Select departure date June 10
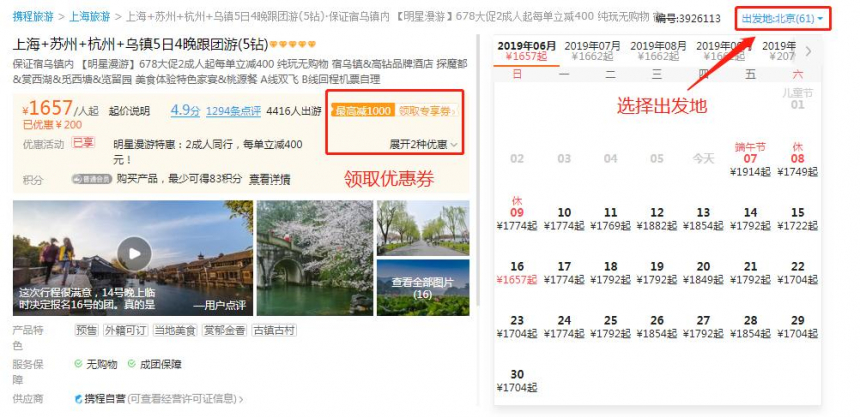 (564, 218)
